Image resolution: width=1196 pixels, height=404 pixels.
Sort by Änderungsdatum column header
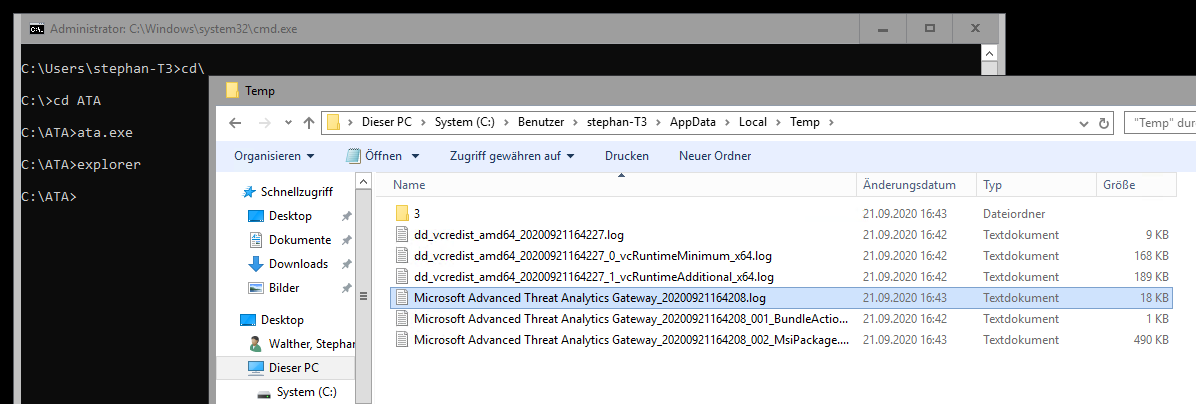(x=918, y=185)
